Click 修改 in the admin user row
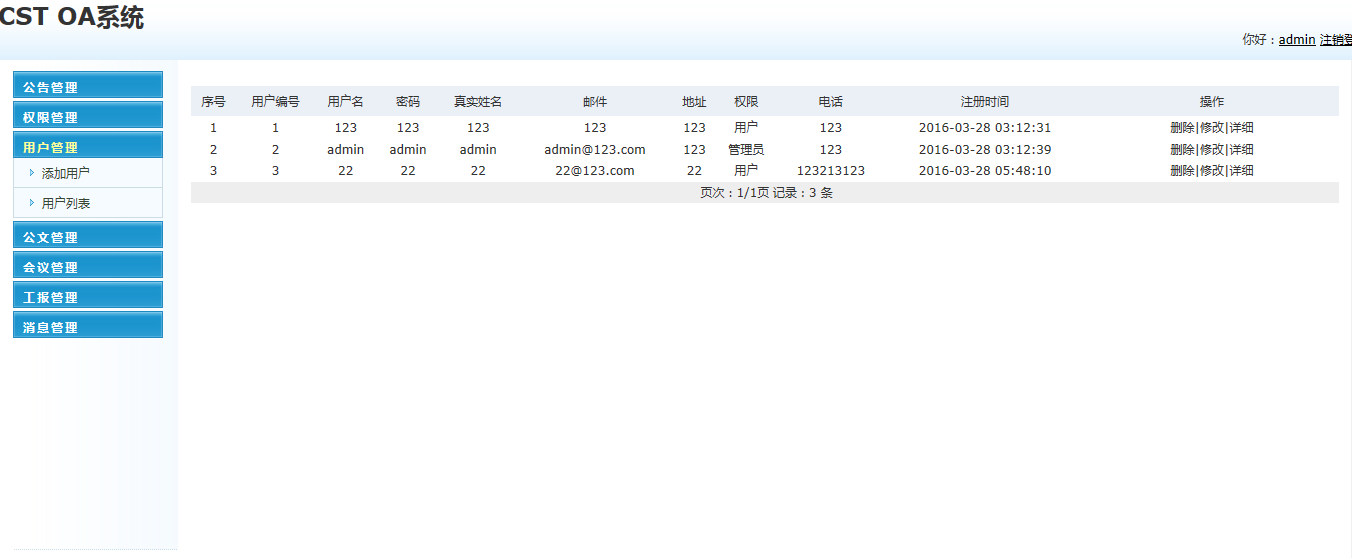The width and height of the screenshot is (1352, 558). 1211,150
